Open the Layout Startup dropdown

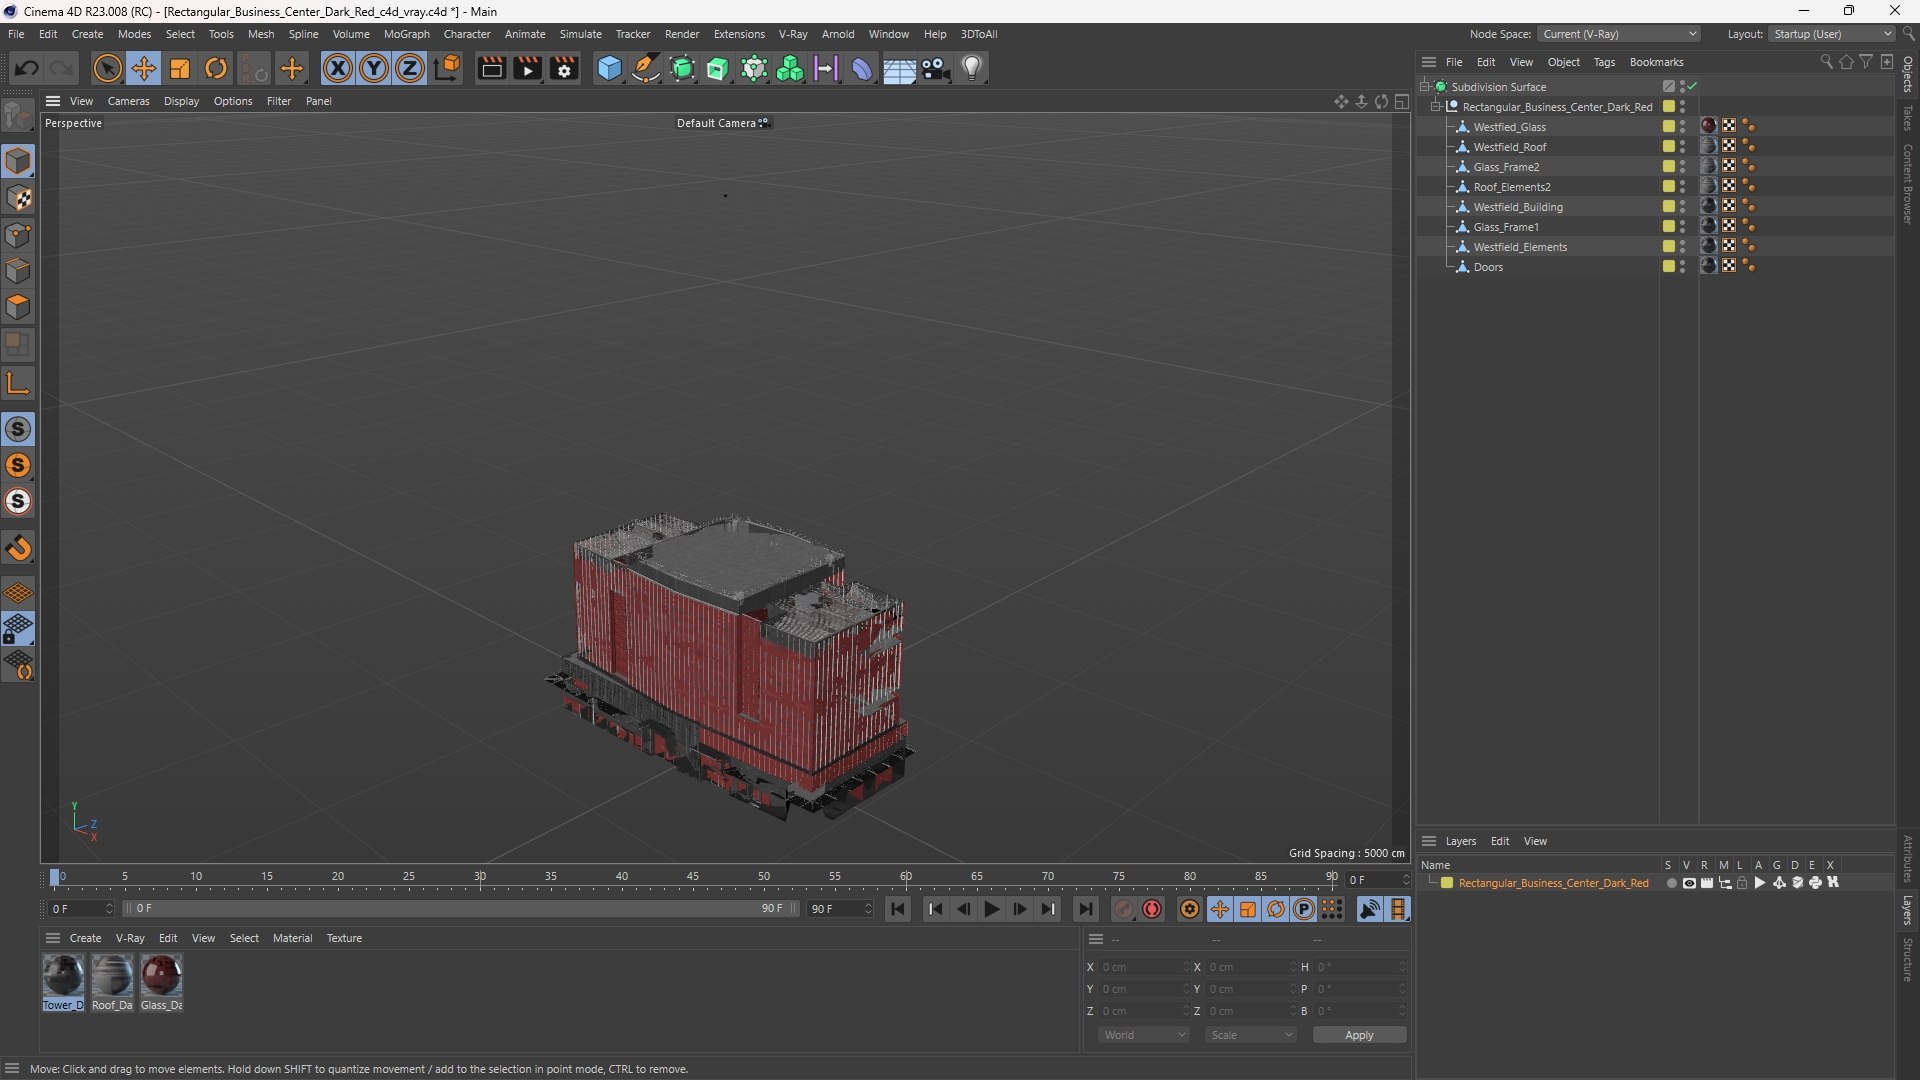(1832, 34)
